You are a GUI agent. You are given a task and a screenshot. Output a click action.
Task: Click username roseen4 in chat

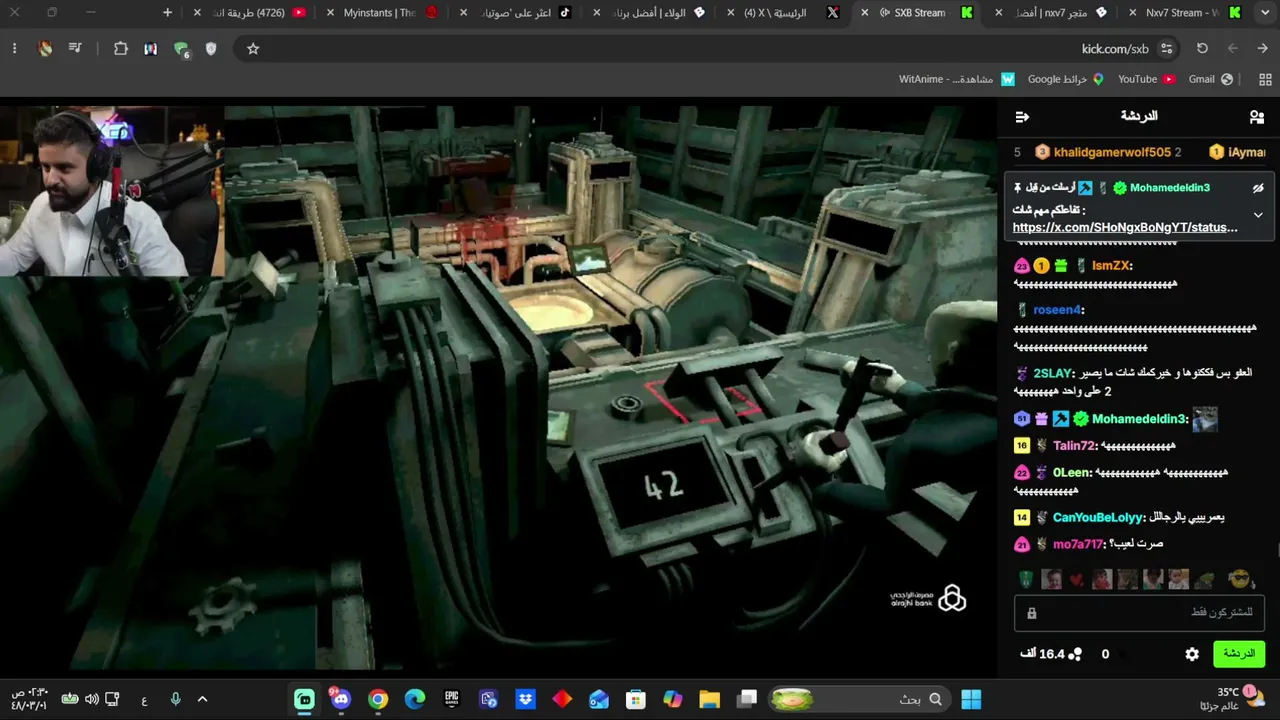pos(1057,310)
